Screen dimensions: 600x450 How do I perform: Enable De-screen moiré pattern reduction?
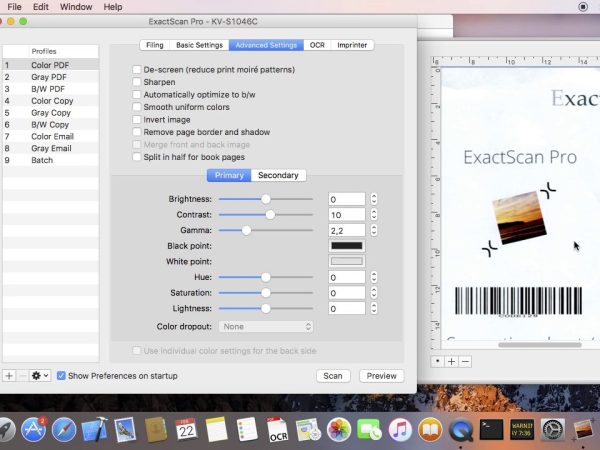click(137, 70)
